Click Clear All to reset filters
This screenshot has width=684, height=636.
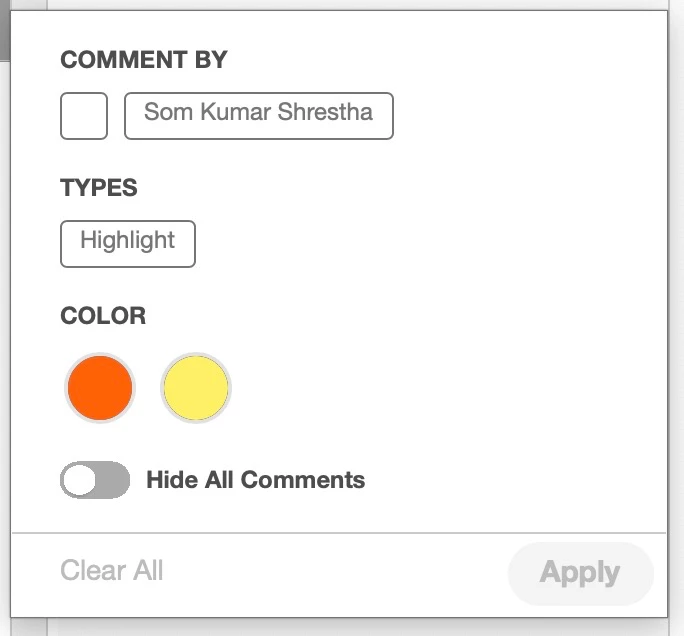(x=112, y=571)
